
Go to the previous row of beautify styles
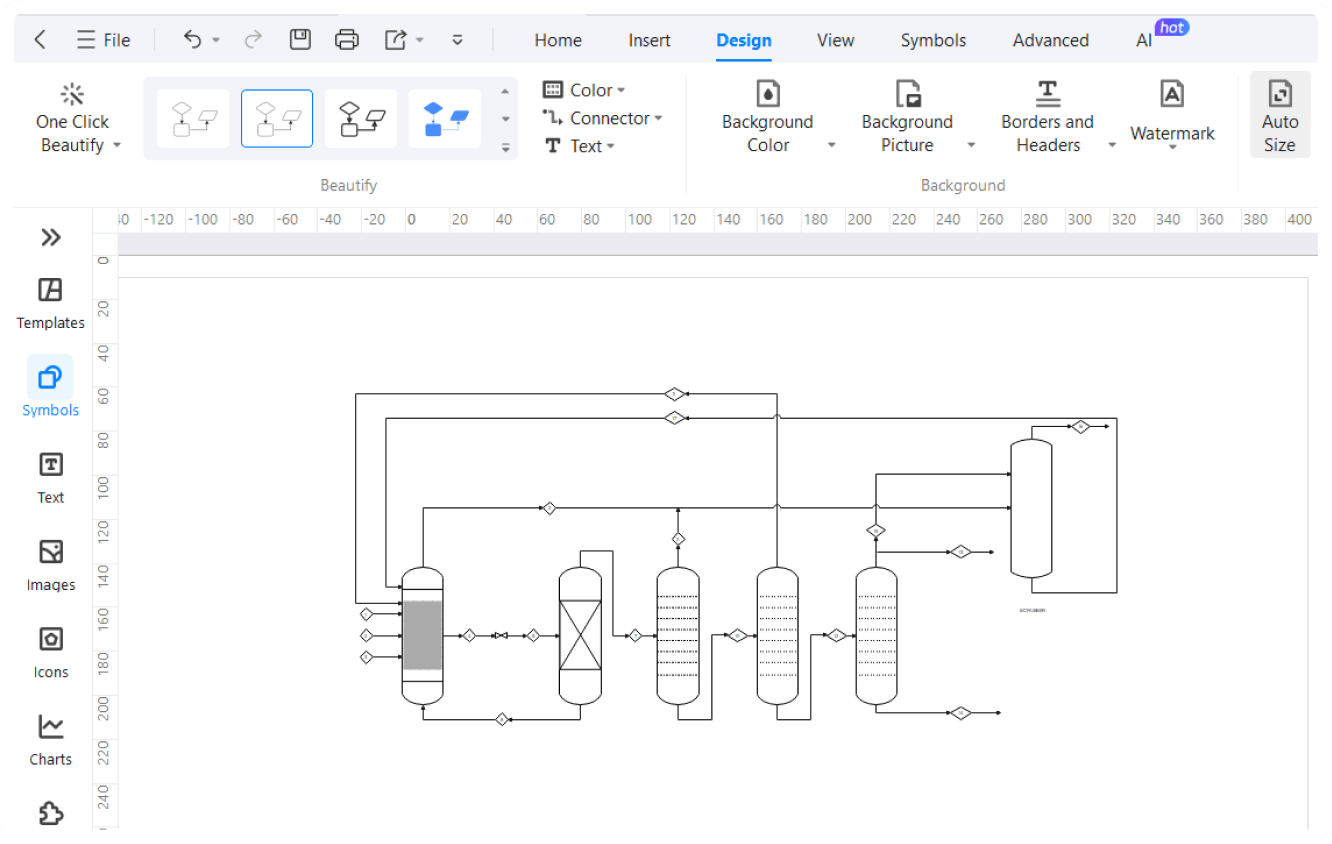click(505, 92)
